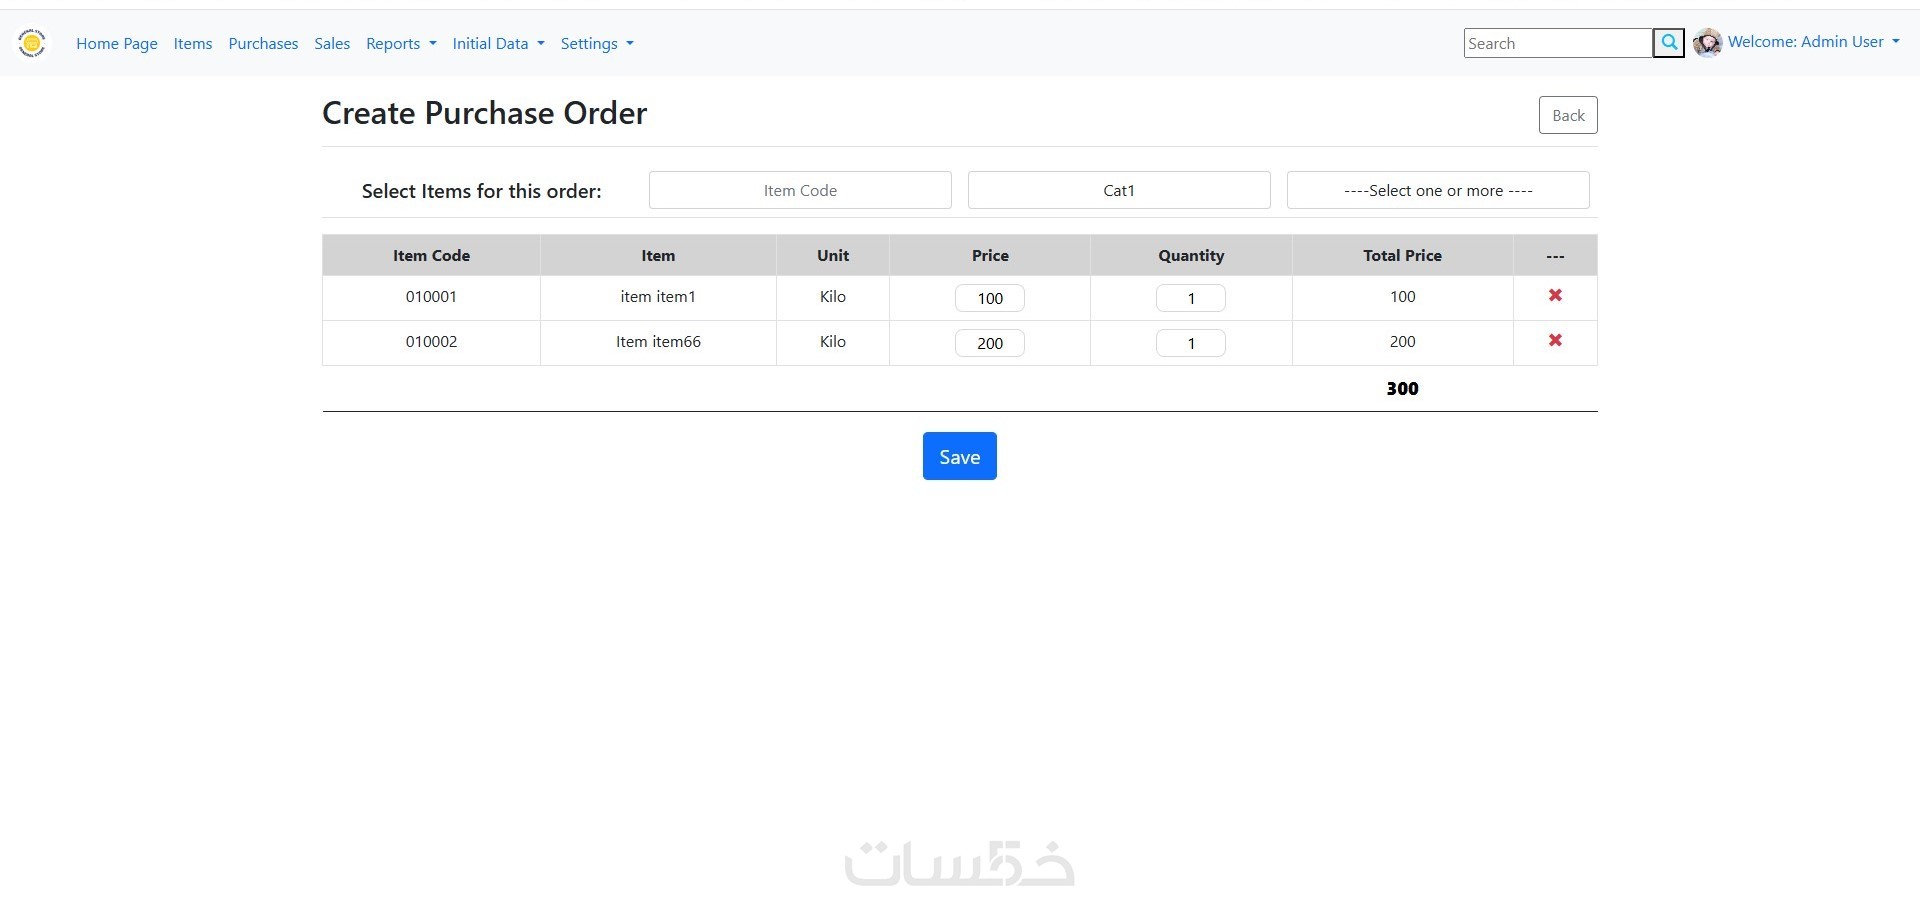Click the Admin User avatar
Viewport: 1920px width, 905px height.
(x=1707, y=43)
